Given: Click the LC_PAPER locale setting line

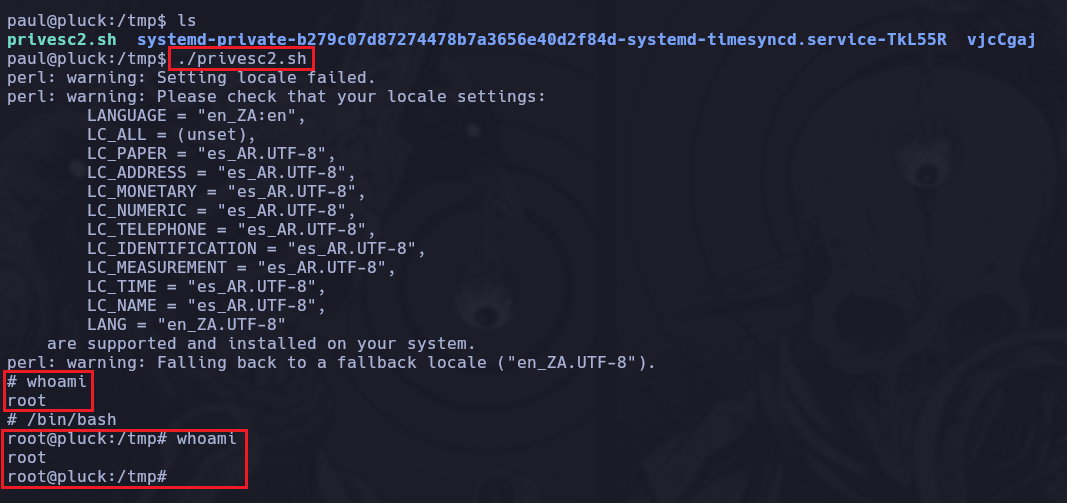Looking at the screenshot, I should pos(211,153).
